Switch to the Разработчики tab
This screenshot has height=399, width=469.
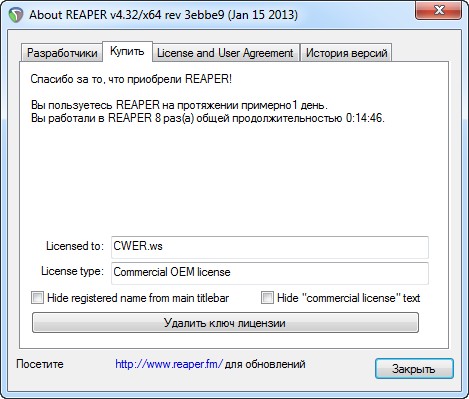(62, 53)
